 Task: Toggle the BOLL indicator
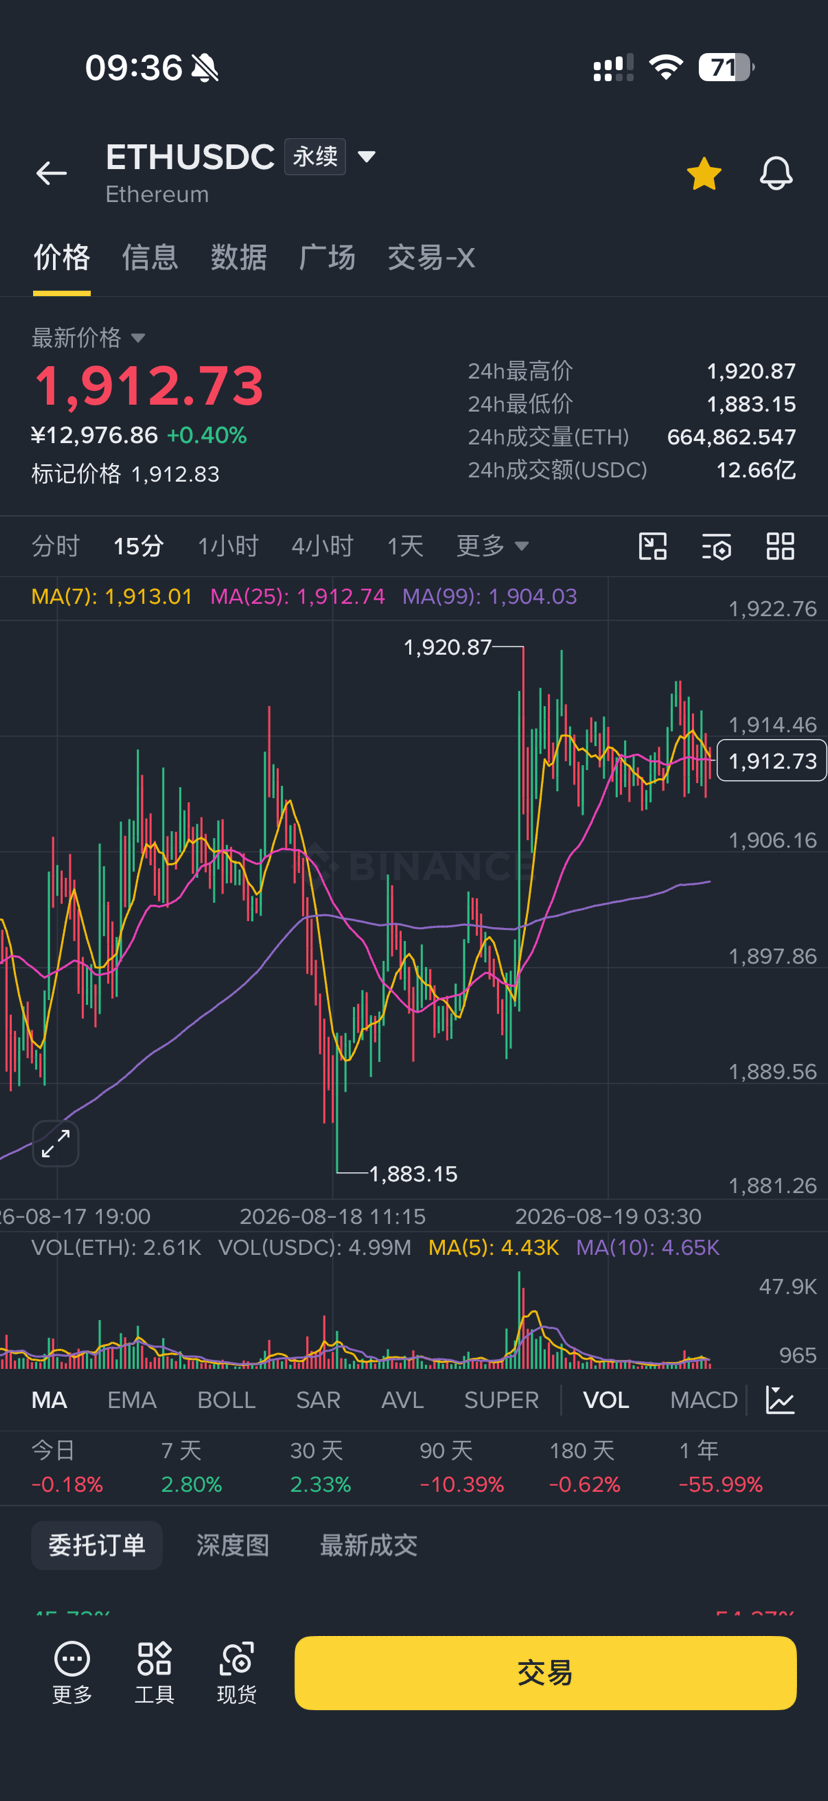tap(226, 1400)
